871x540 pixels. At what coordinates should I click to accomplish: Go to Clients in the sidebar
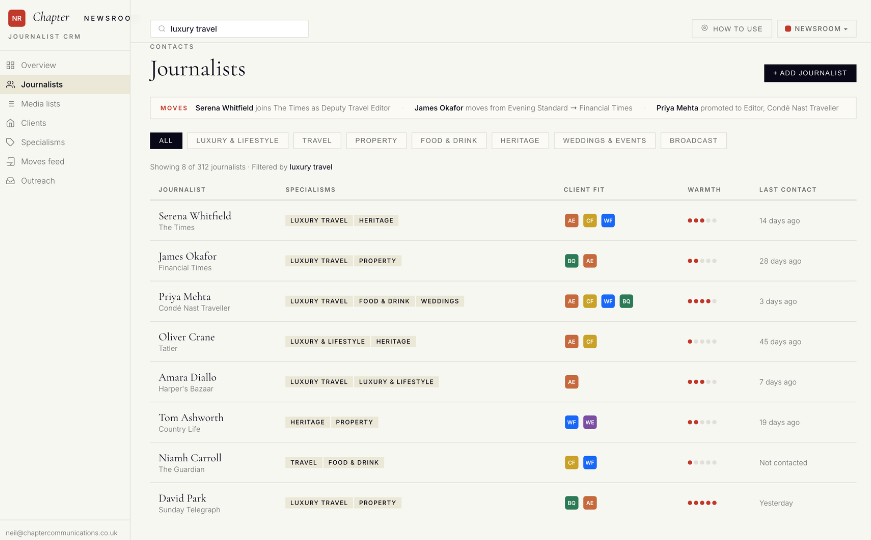pyautogui.click(x=65, y=123)
